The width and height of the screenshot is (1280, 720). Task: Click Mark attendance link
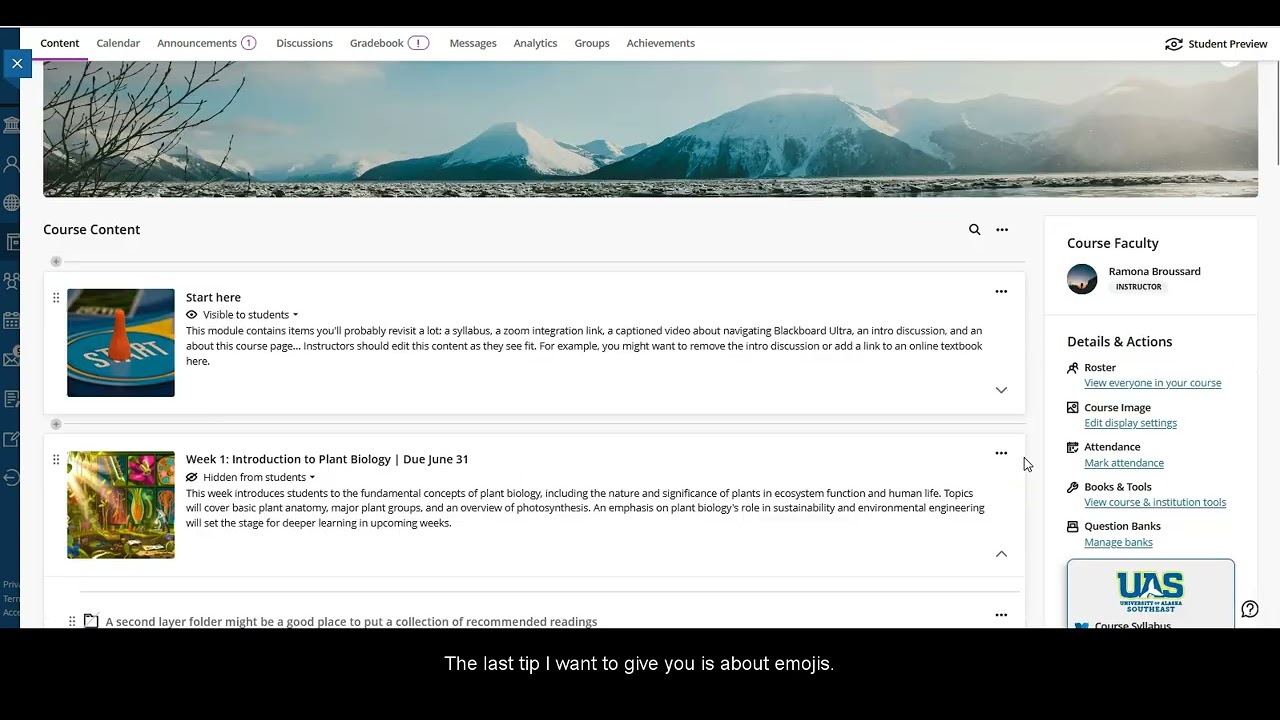[1124, 463]
